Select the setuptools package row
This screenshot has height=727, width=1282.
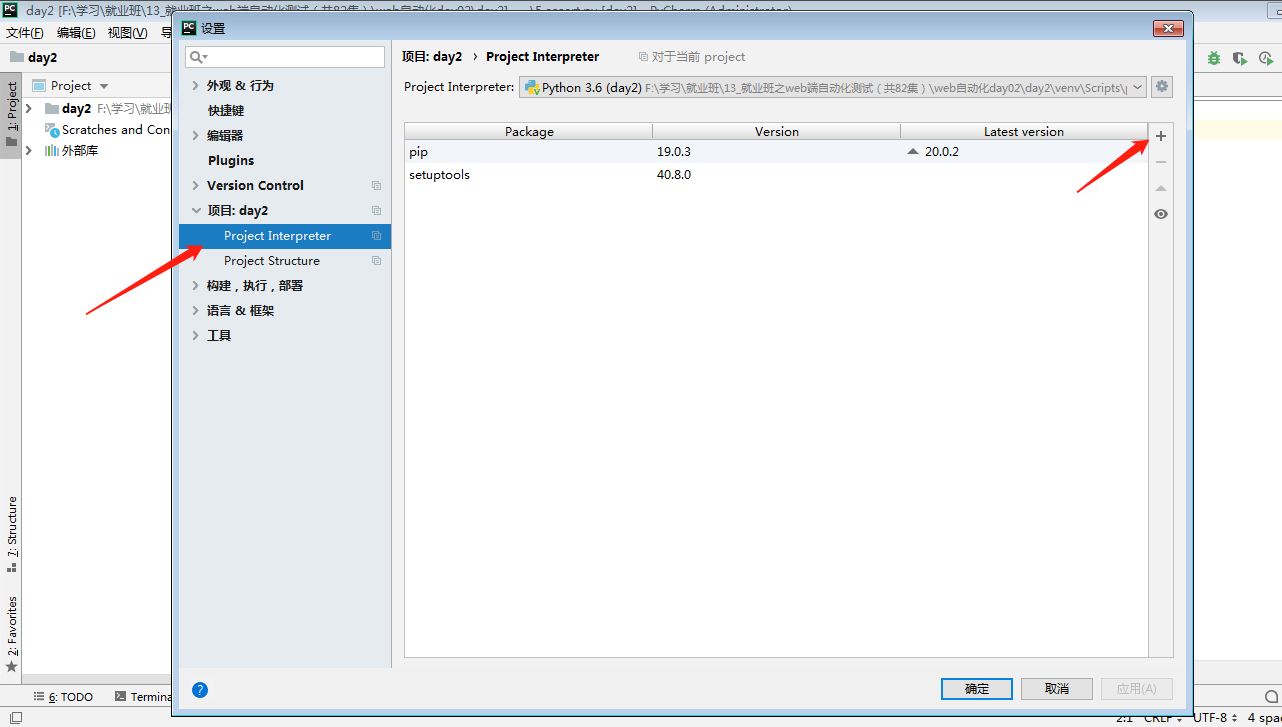click(776, 175)
